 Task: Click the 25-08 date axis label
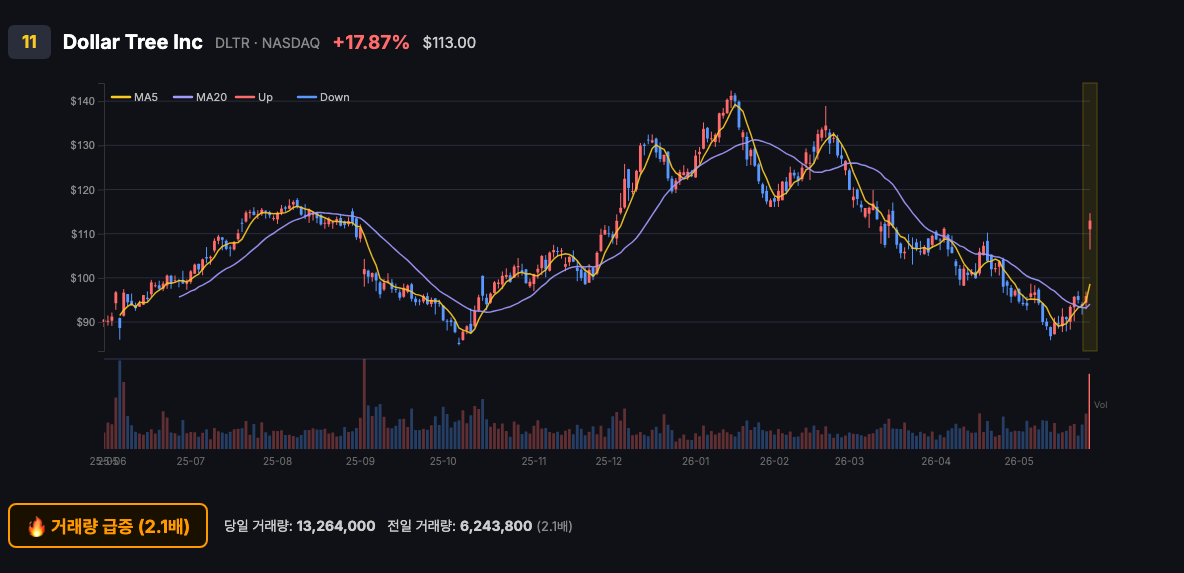coord(278,461)
